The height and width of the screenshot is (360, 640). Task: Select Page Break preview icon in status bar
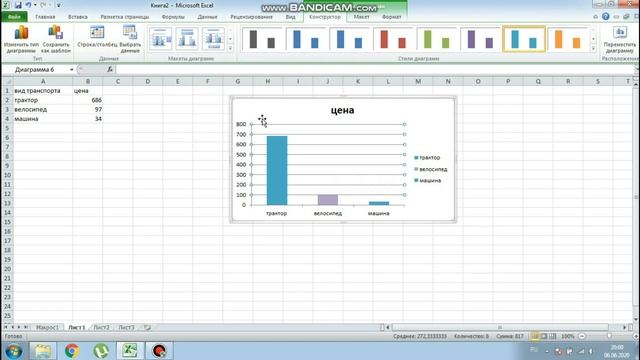click(553, 336)
